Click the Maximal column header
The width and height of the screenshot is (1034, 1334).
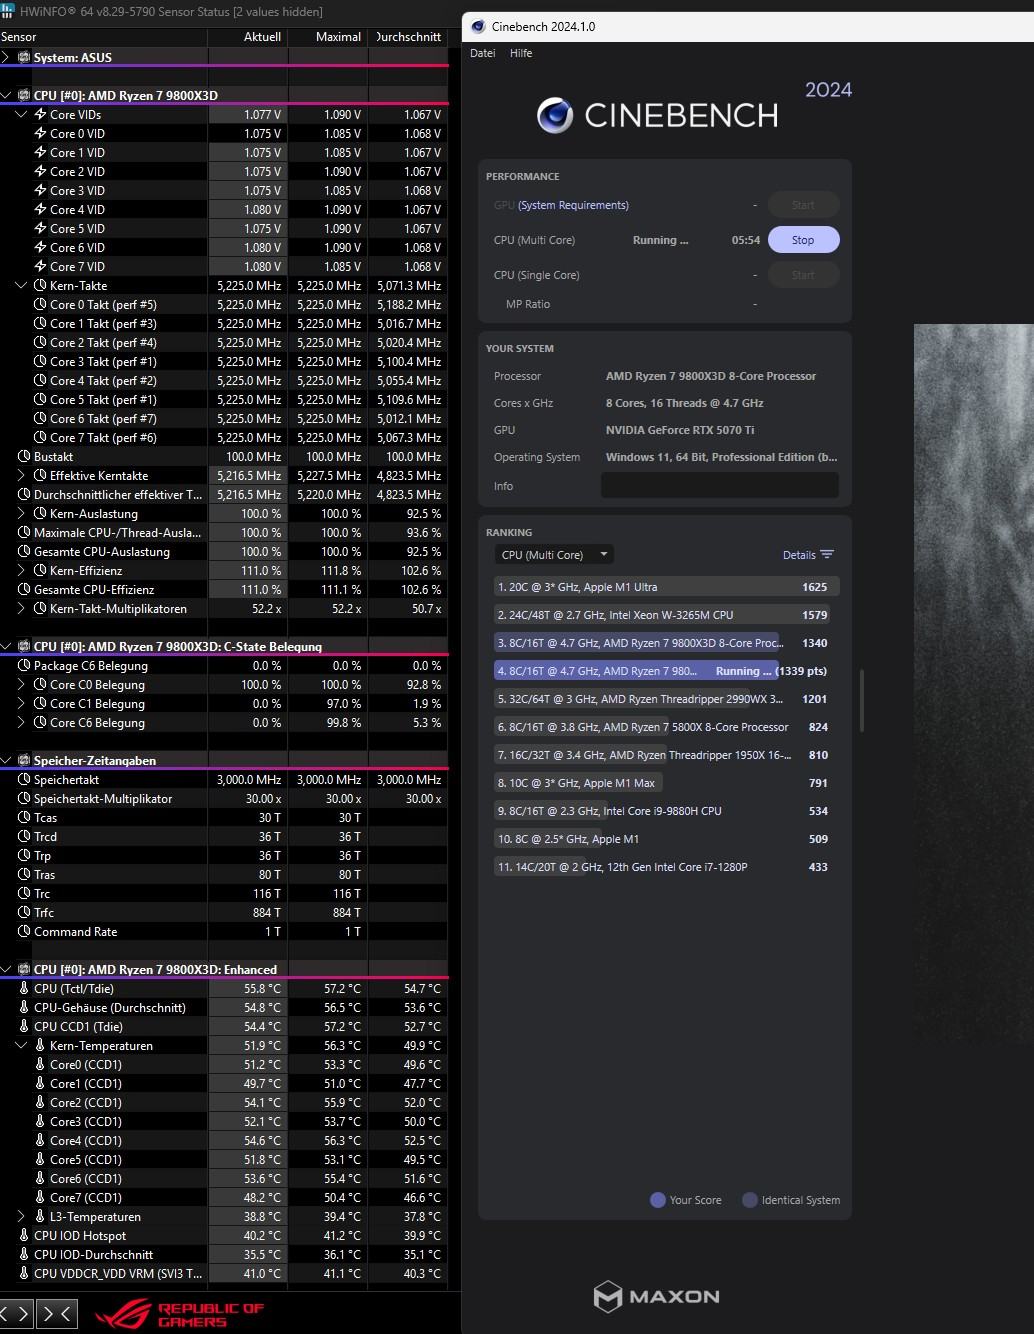click(328, 37)
